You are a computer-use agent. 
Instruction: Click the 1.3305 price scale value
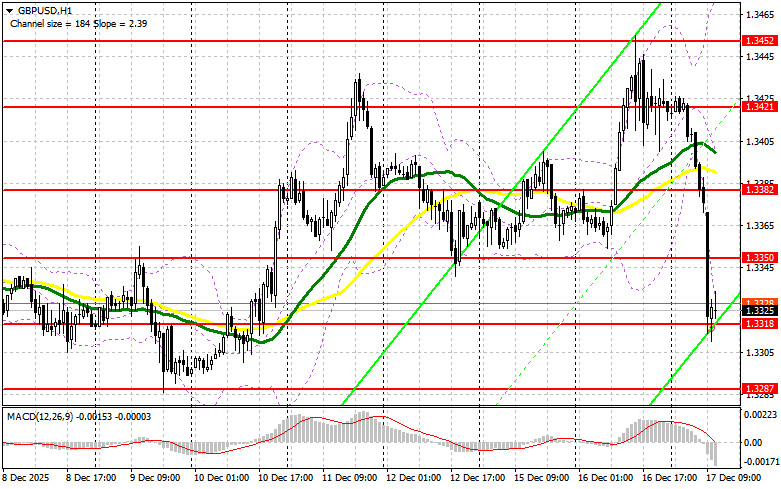pos(760,353)
